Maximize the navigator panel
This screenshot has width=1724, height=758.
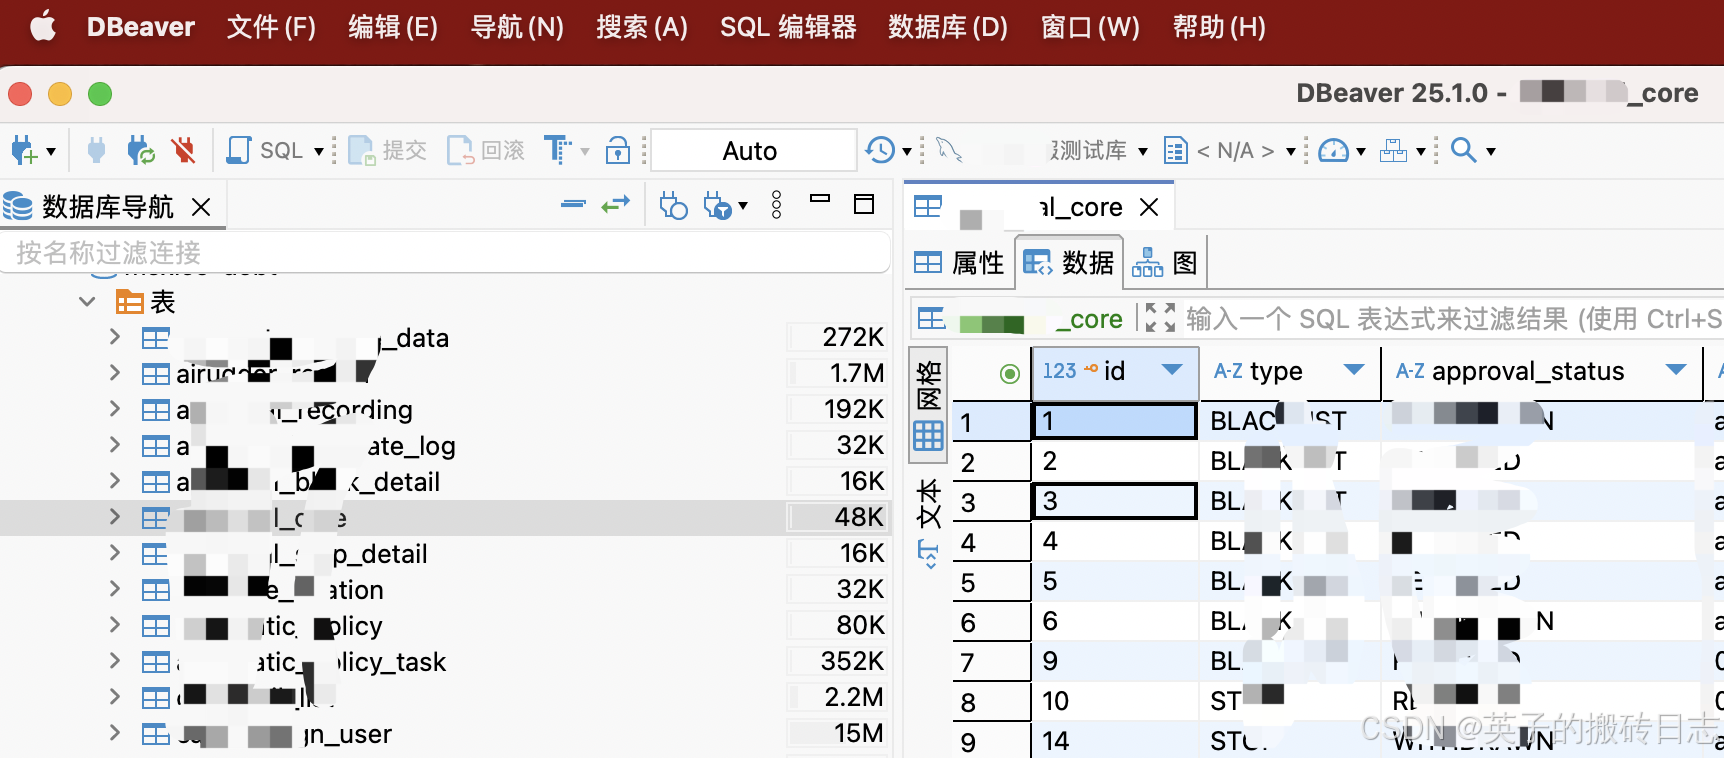pos(864,204)
